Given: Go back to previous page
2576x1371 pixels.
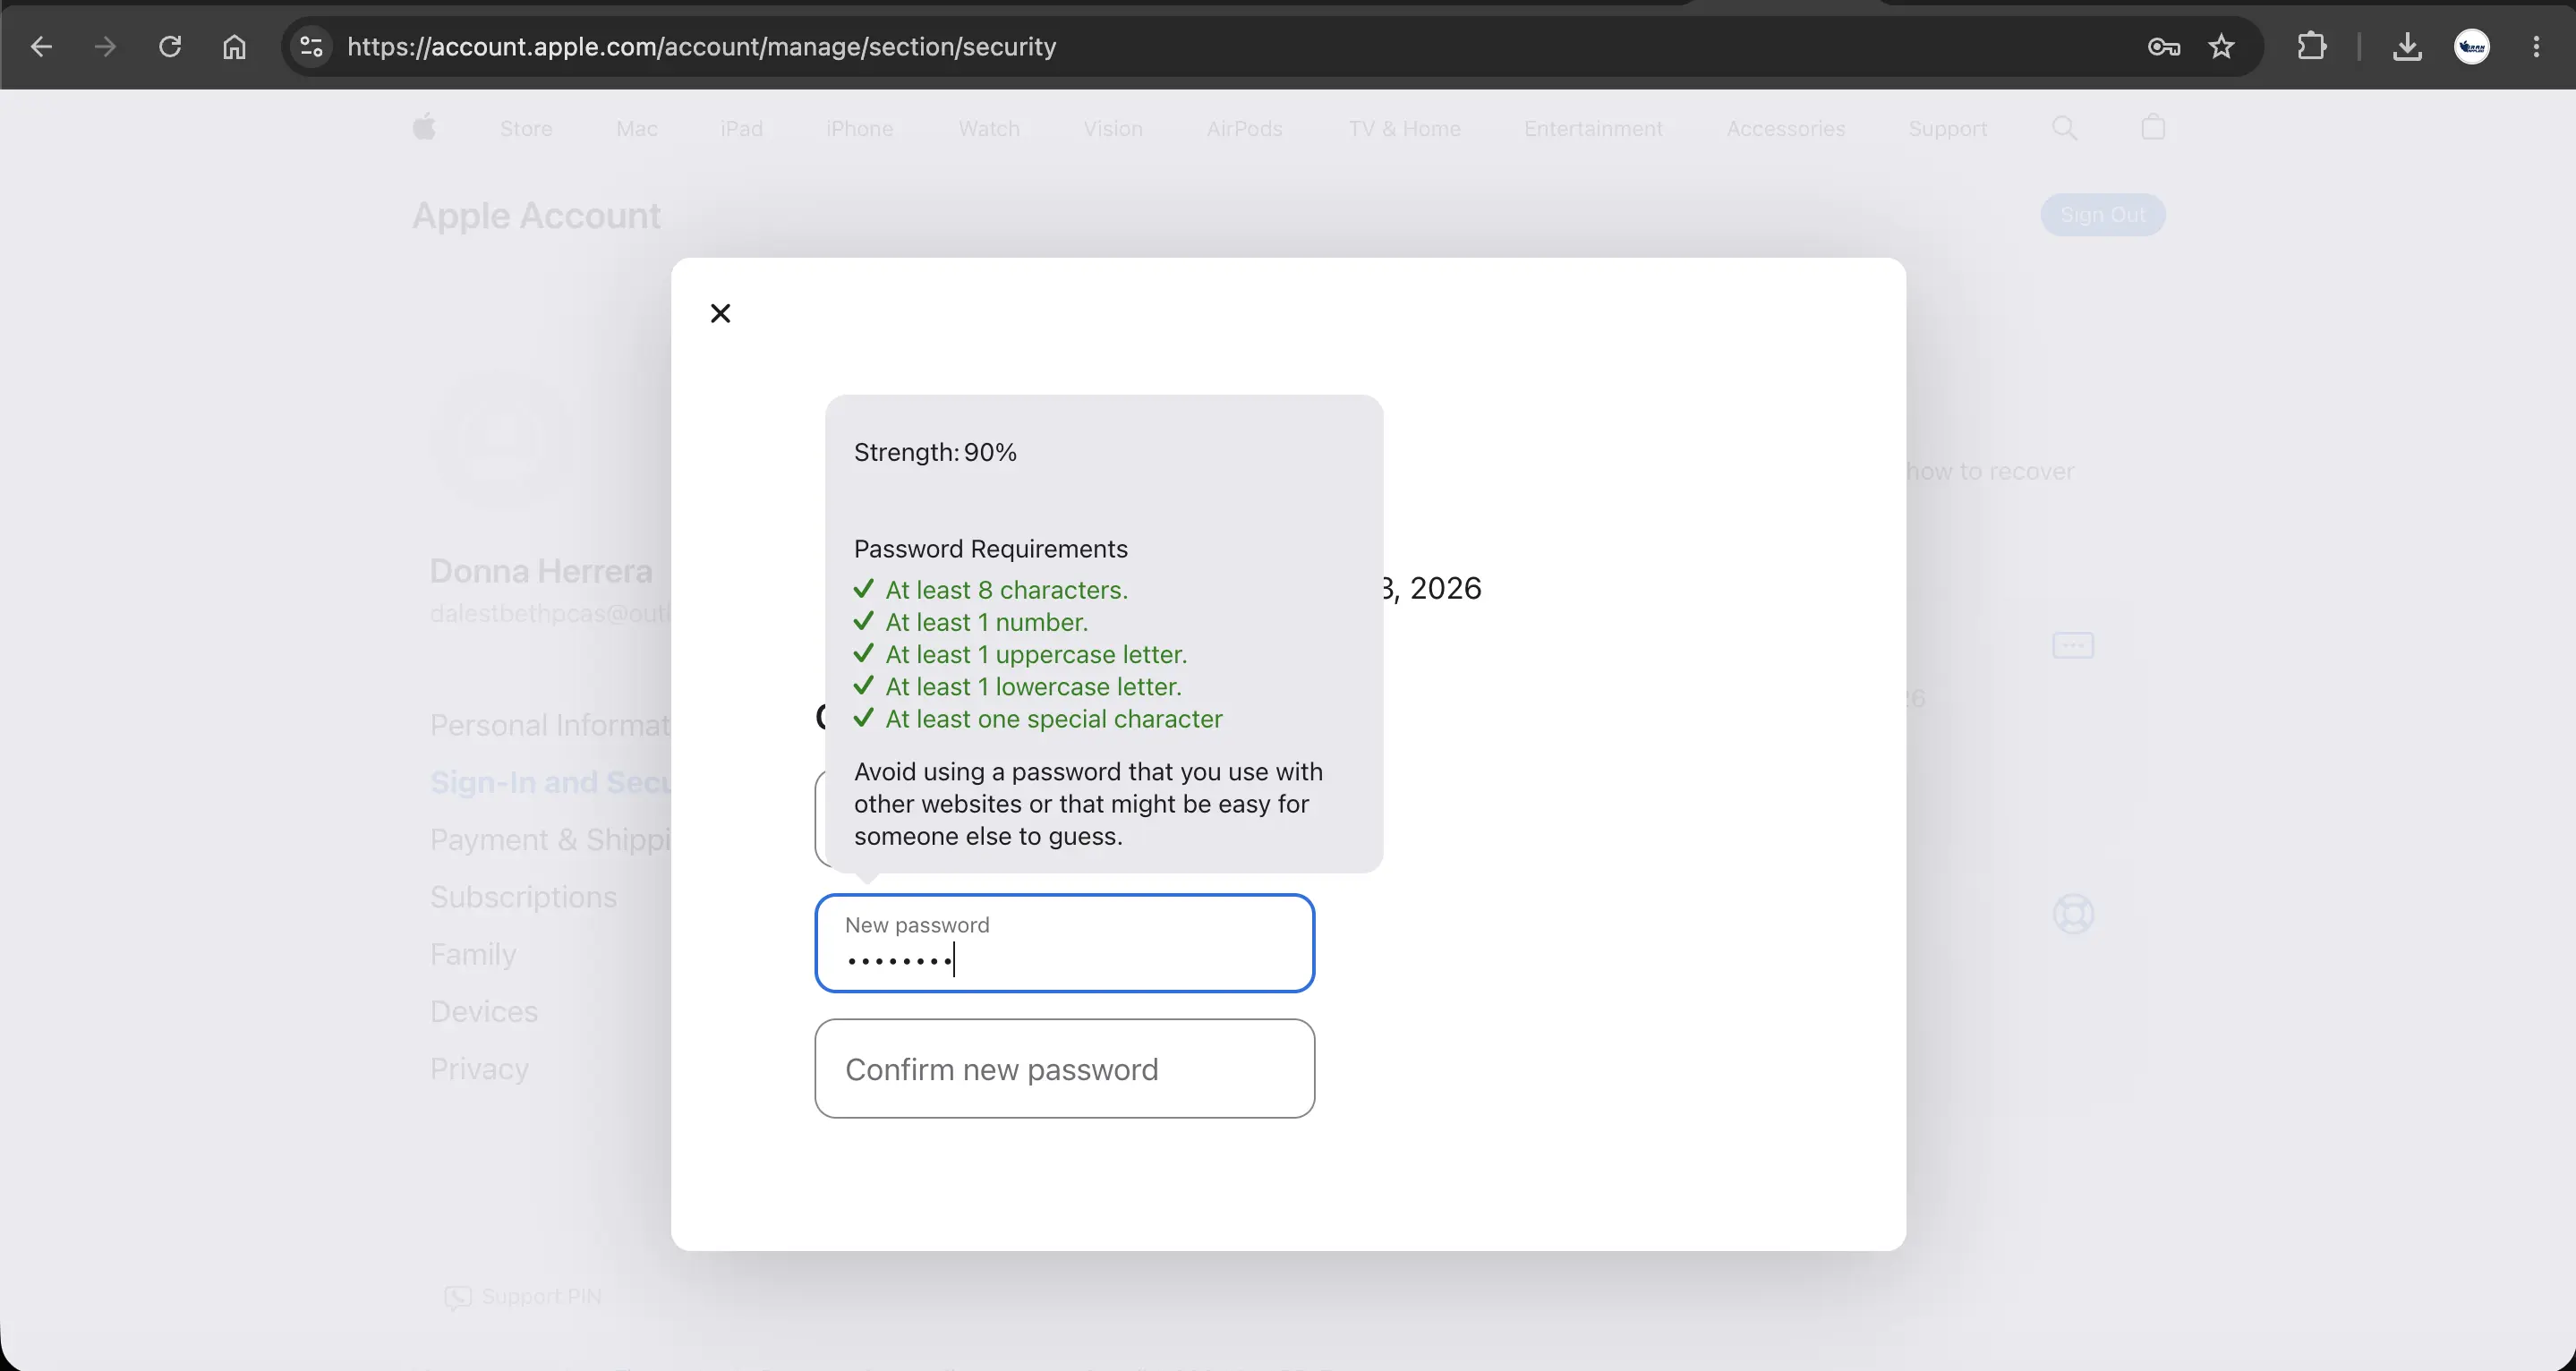Looking at the screenshot, I should (41, 46).
